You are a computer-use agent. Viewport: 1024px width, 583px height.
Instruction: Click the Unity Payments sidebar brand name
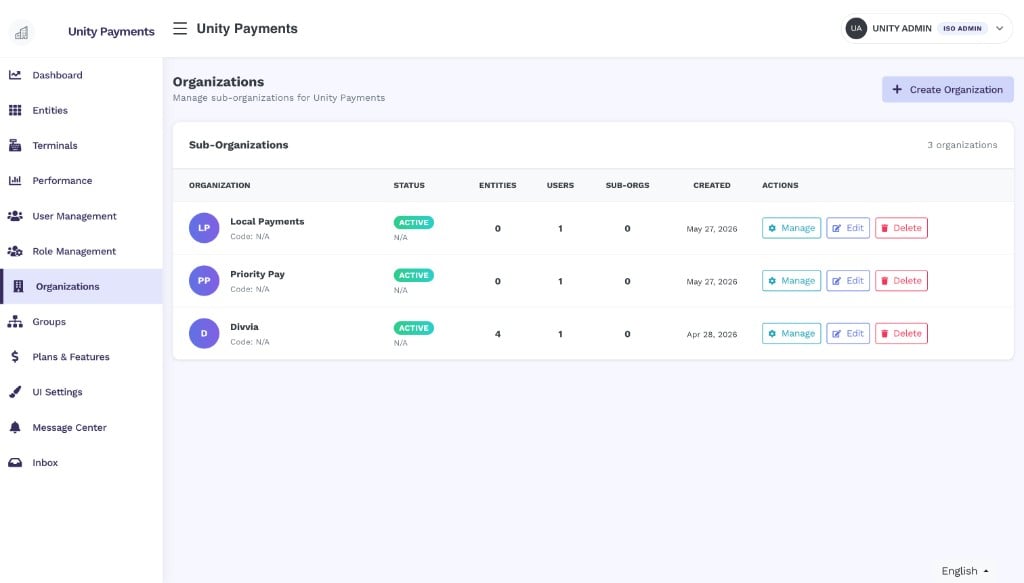pos(111,32)
